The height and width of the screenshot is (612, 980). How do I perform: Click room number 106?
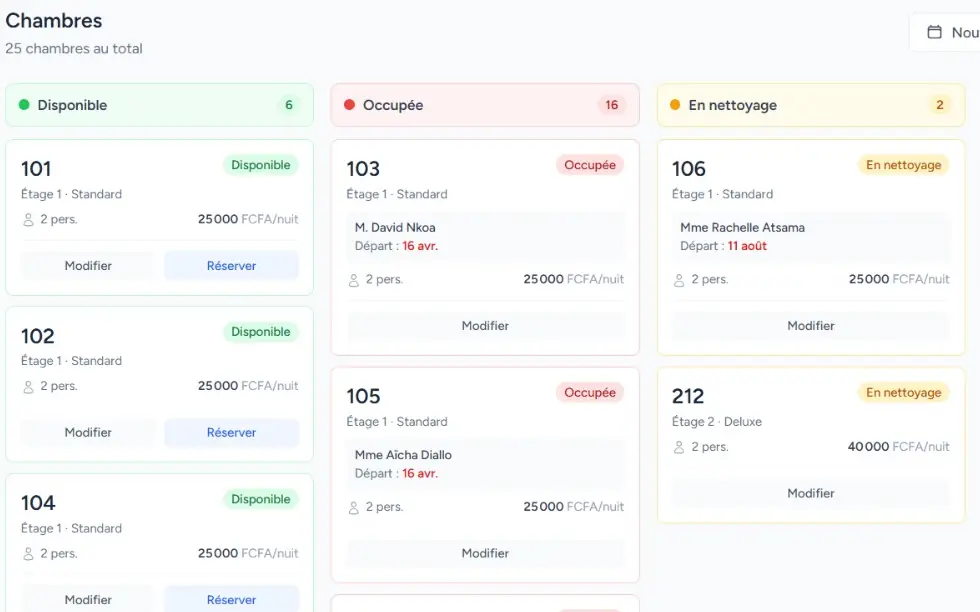pos(689,169)
